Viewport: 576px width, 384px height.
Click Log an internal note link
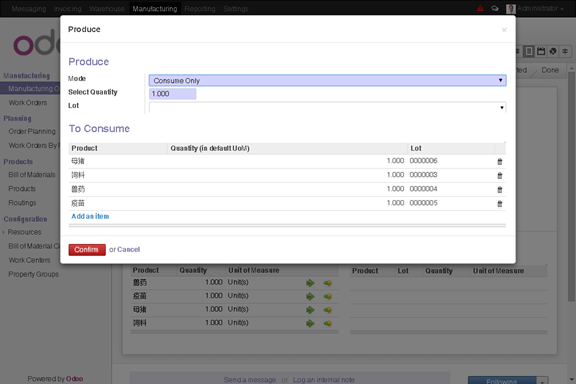[x=323, y=380]
